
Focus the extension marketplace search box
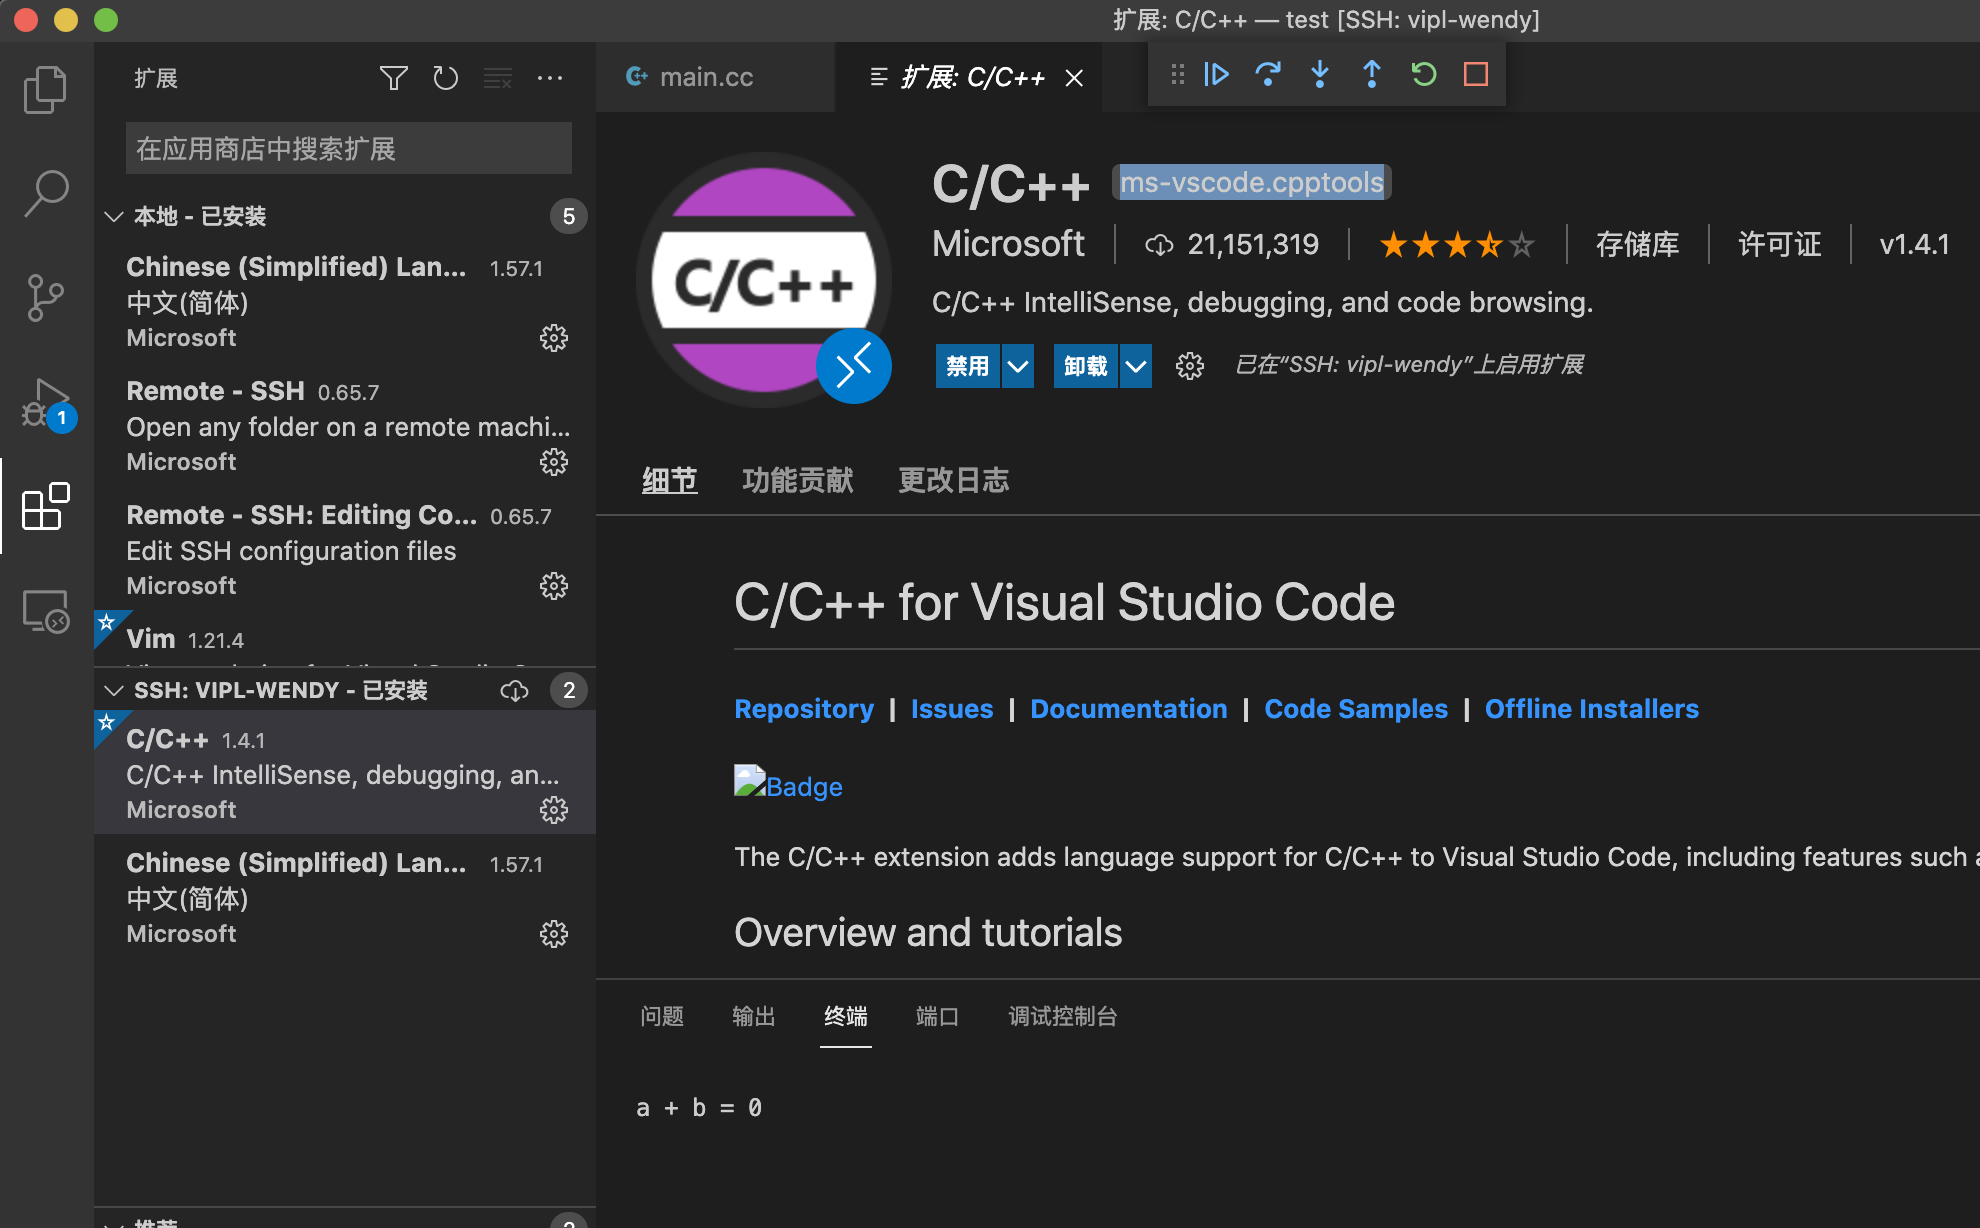click(348, 148)
